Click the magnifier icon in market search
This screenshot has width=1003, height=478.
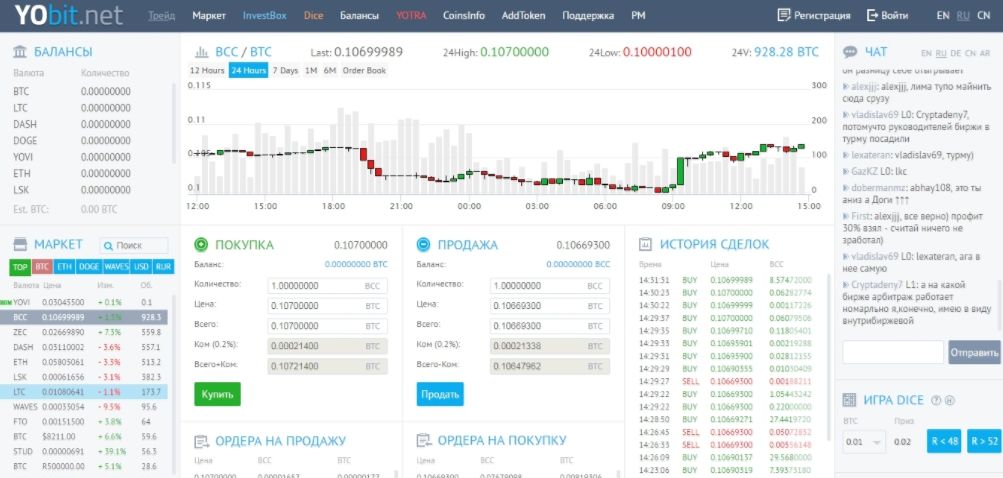click(x=108, y=246)
